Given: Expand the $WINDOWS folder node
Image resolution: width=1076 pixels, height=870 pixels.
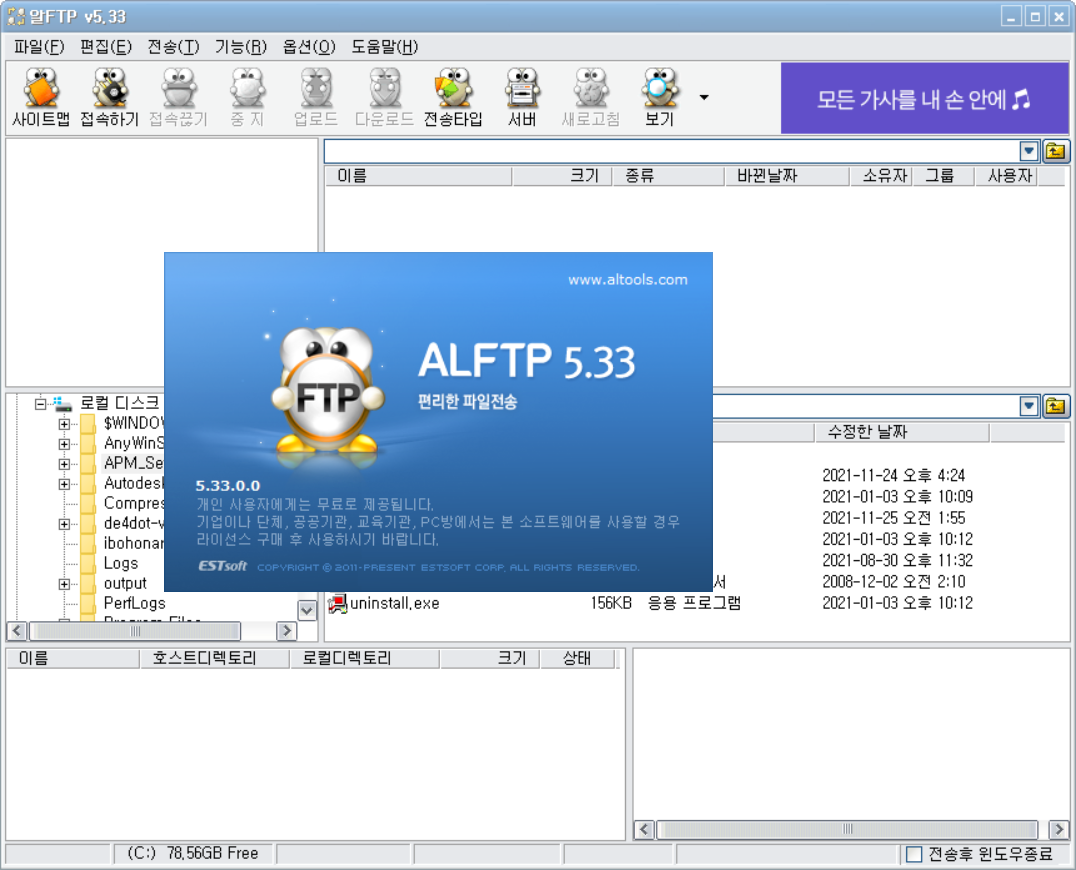Looking at the screenshot, I should [x=64, y=424].
